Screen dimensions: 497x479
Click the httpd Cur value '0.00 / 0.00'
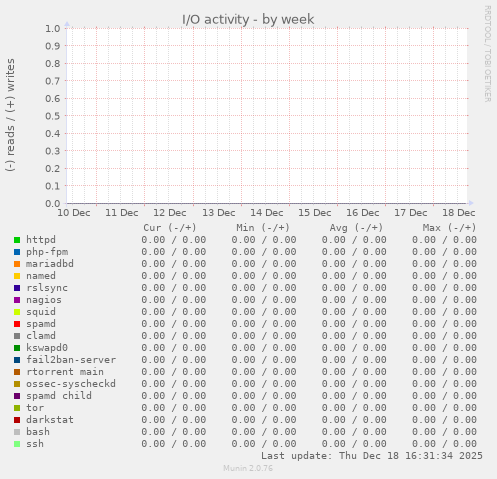[x=173, y=240]
